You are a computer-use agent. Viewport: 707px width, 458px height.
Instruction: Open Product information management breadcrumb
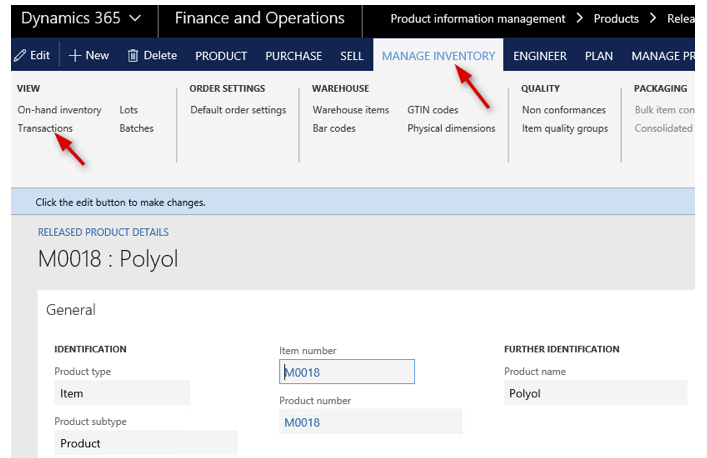(477, 19)
